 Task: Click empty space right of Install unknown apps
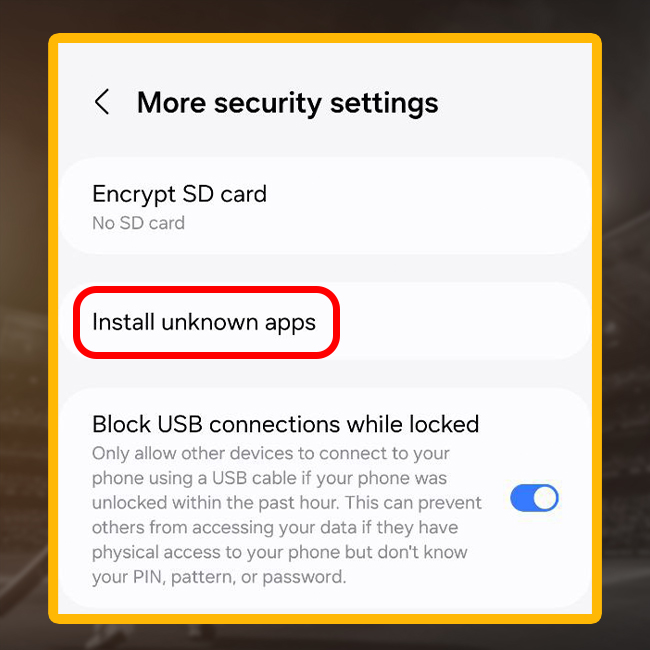click(x=464, y=322)
